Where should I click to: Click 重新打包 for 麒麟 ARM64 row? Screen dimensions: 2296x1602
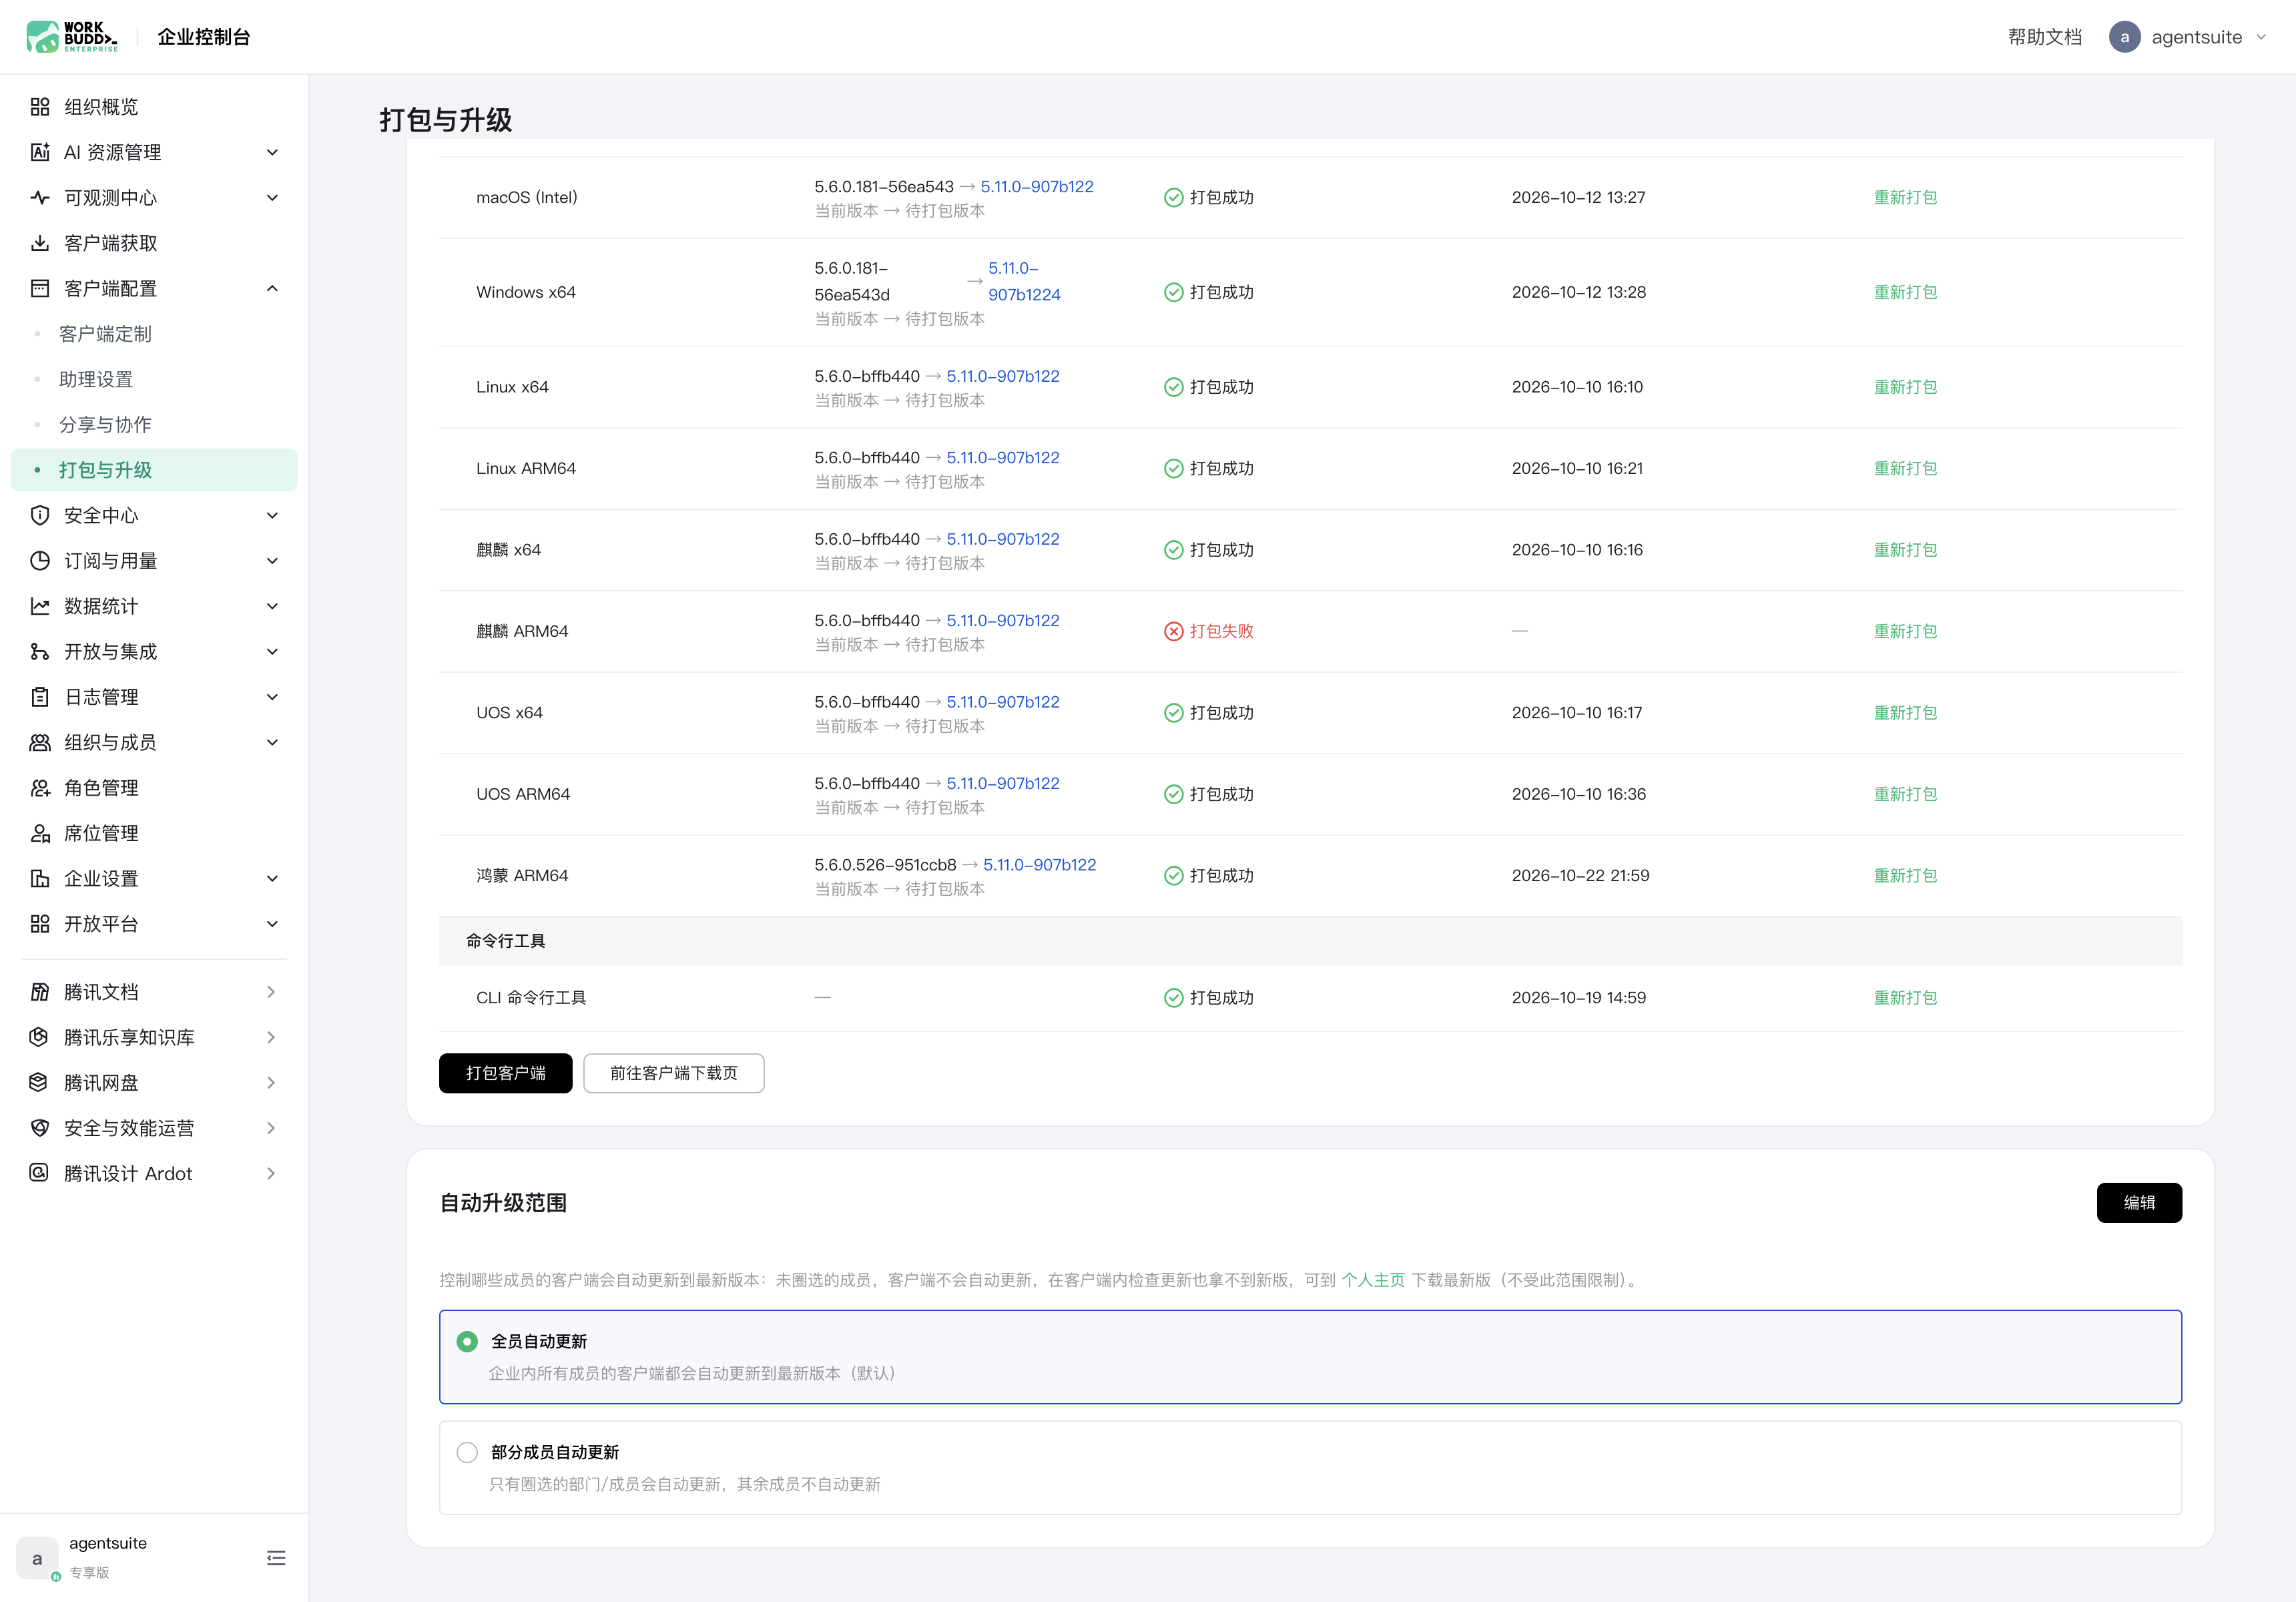tap(1905, 631)
